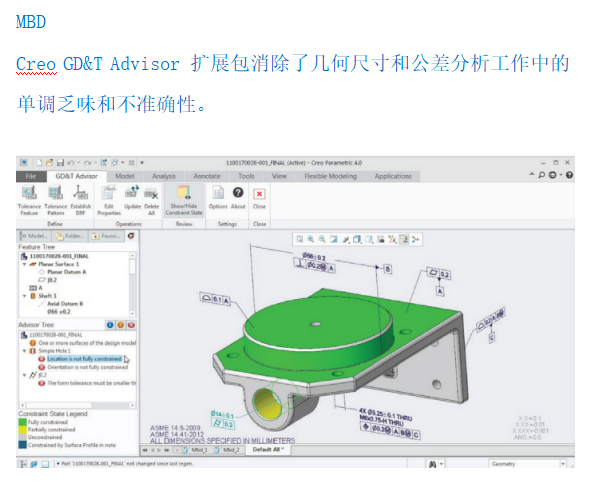Viewport: 599px width, 494px height.
Task: Switch to the Analysis ribbon tab
Action: pos(164,176)
